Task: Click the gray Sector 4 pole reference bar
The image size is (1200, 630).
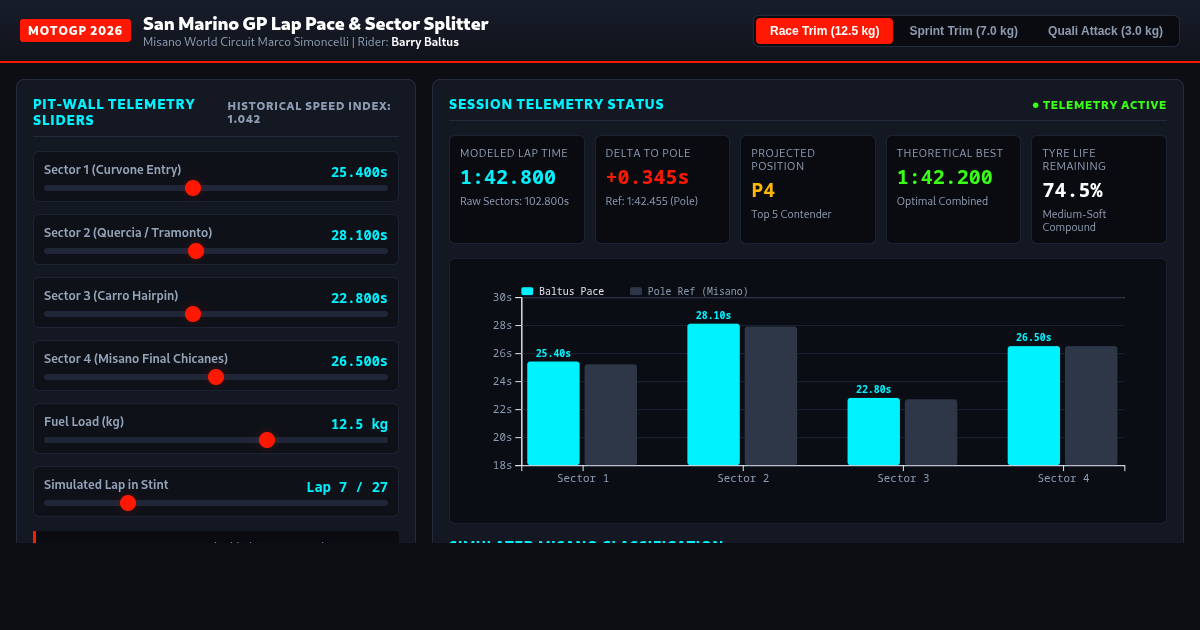Action: (x=1091, y=406)
